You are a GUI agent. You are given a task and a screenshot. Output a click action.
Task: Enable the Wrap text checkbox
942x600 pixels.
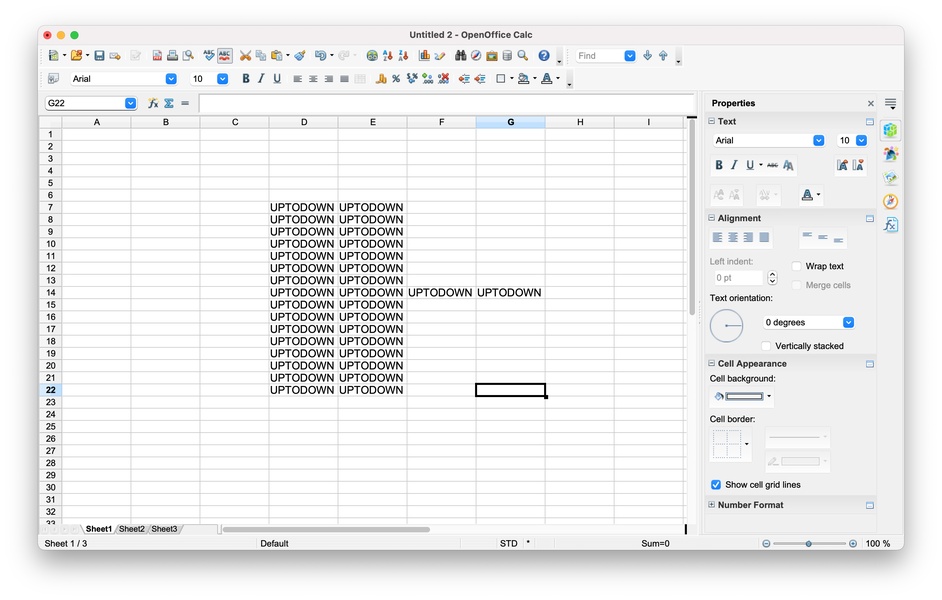797,267
